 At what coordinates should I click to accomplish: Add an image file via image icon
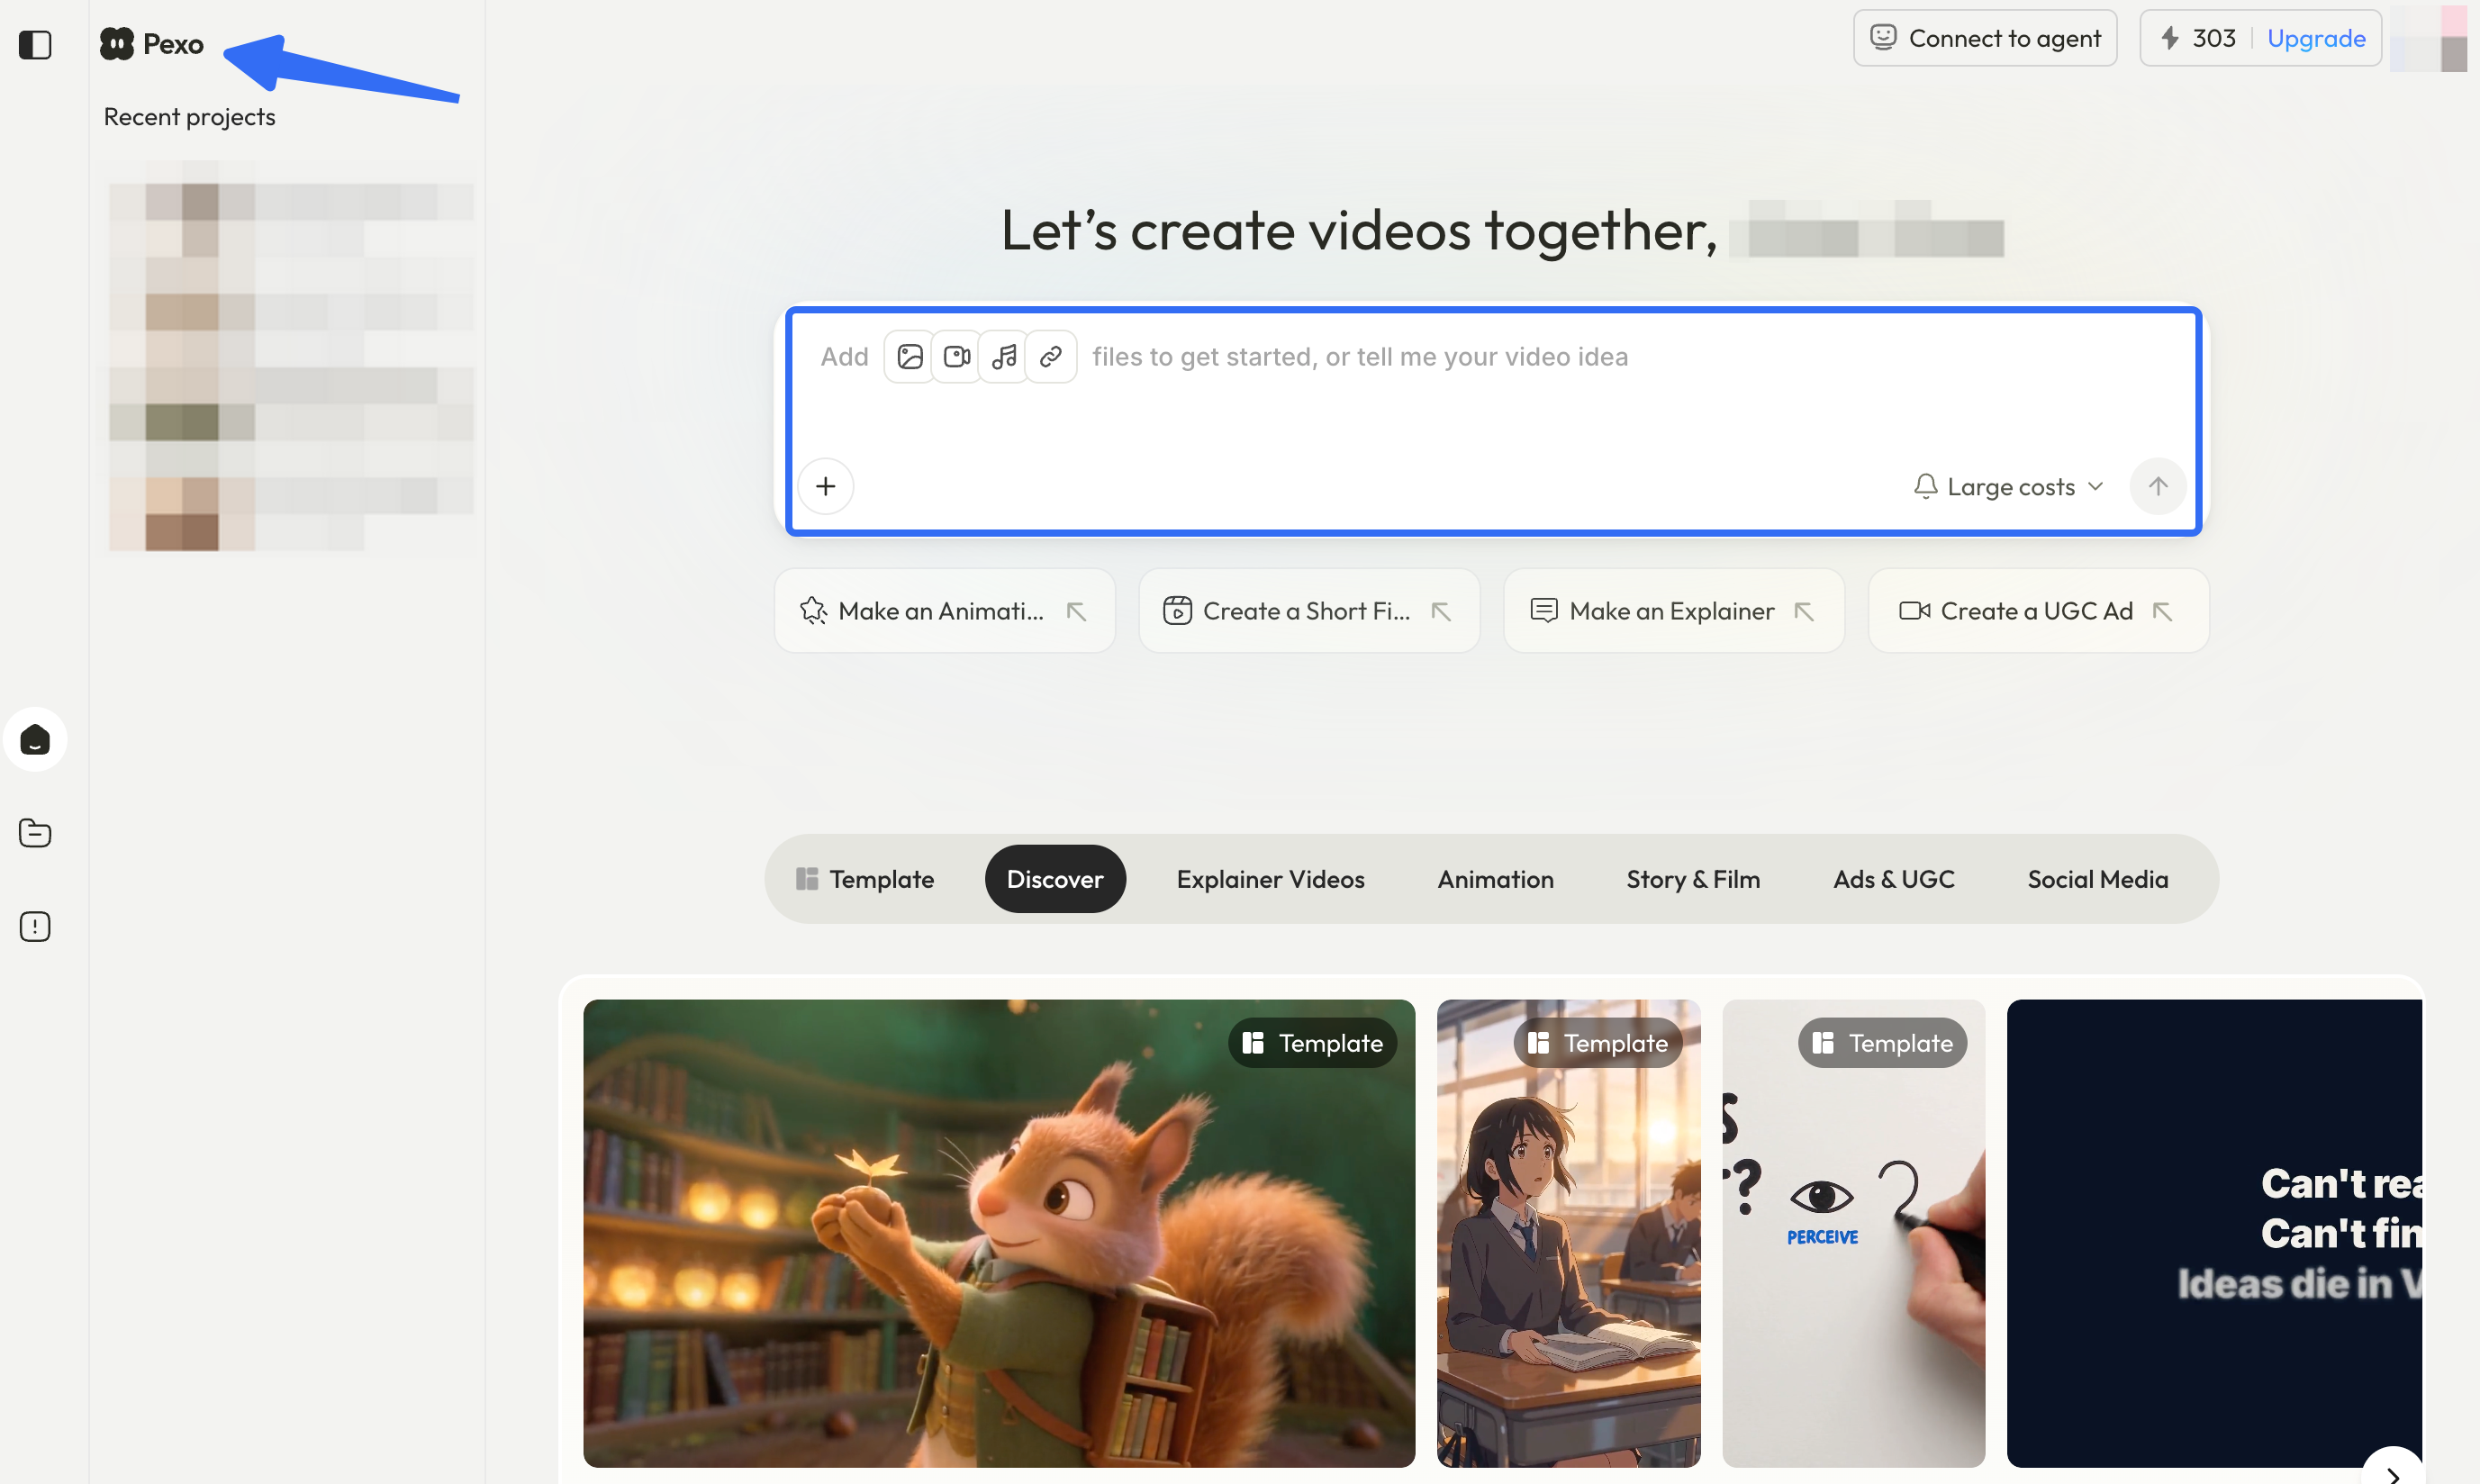[909, 357]
